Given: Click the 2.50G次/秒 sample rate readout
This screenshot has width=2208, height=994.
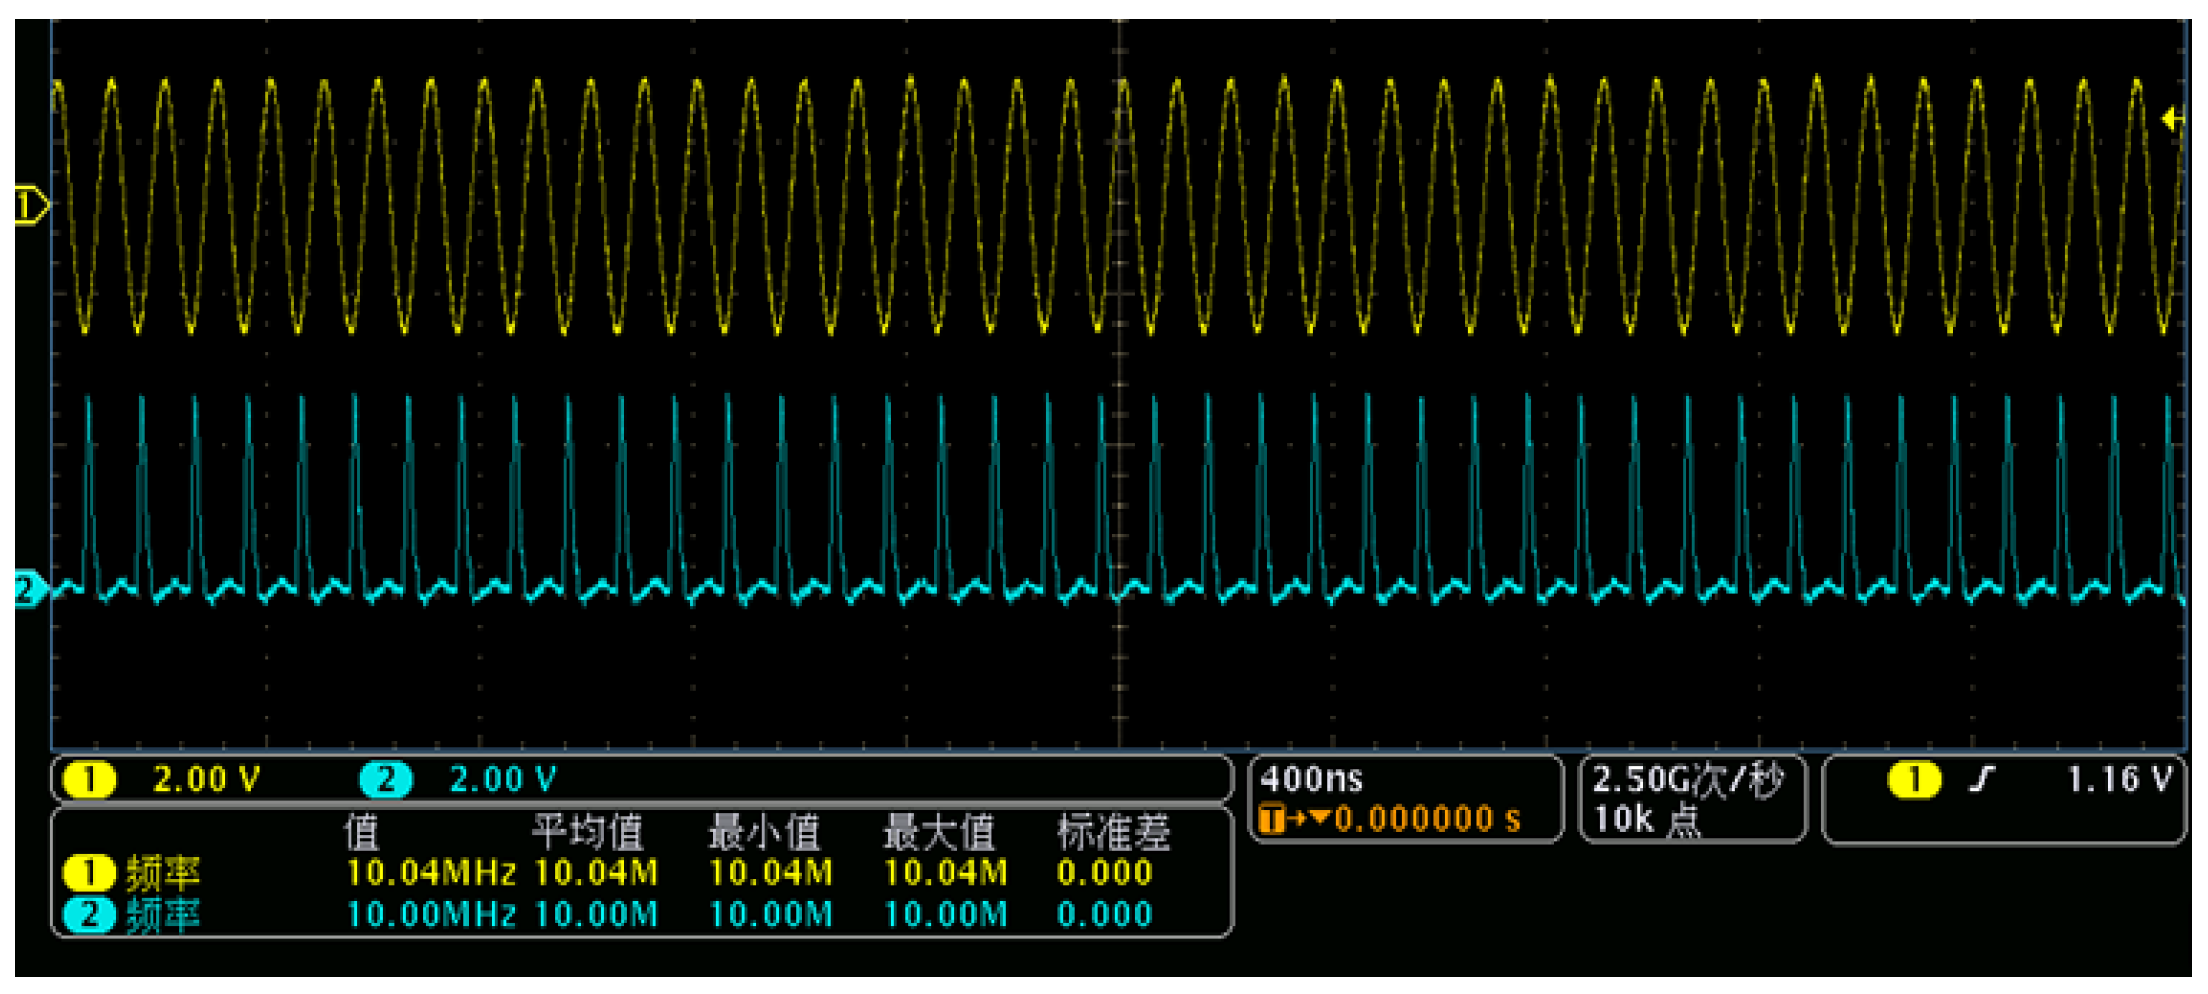Looking at the screenshot, I should [x=1688, y=779].
